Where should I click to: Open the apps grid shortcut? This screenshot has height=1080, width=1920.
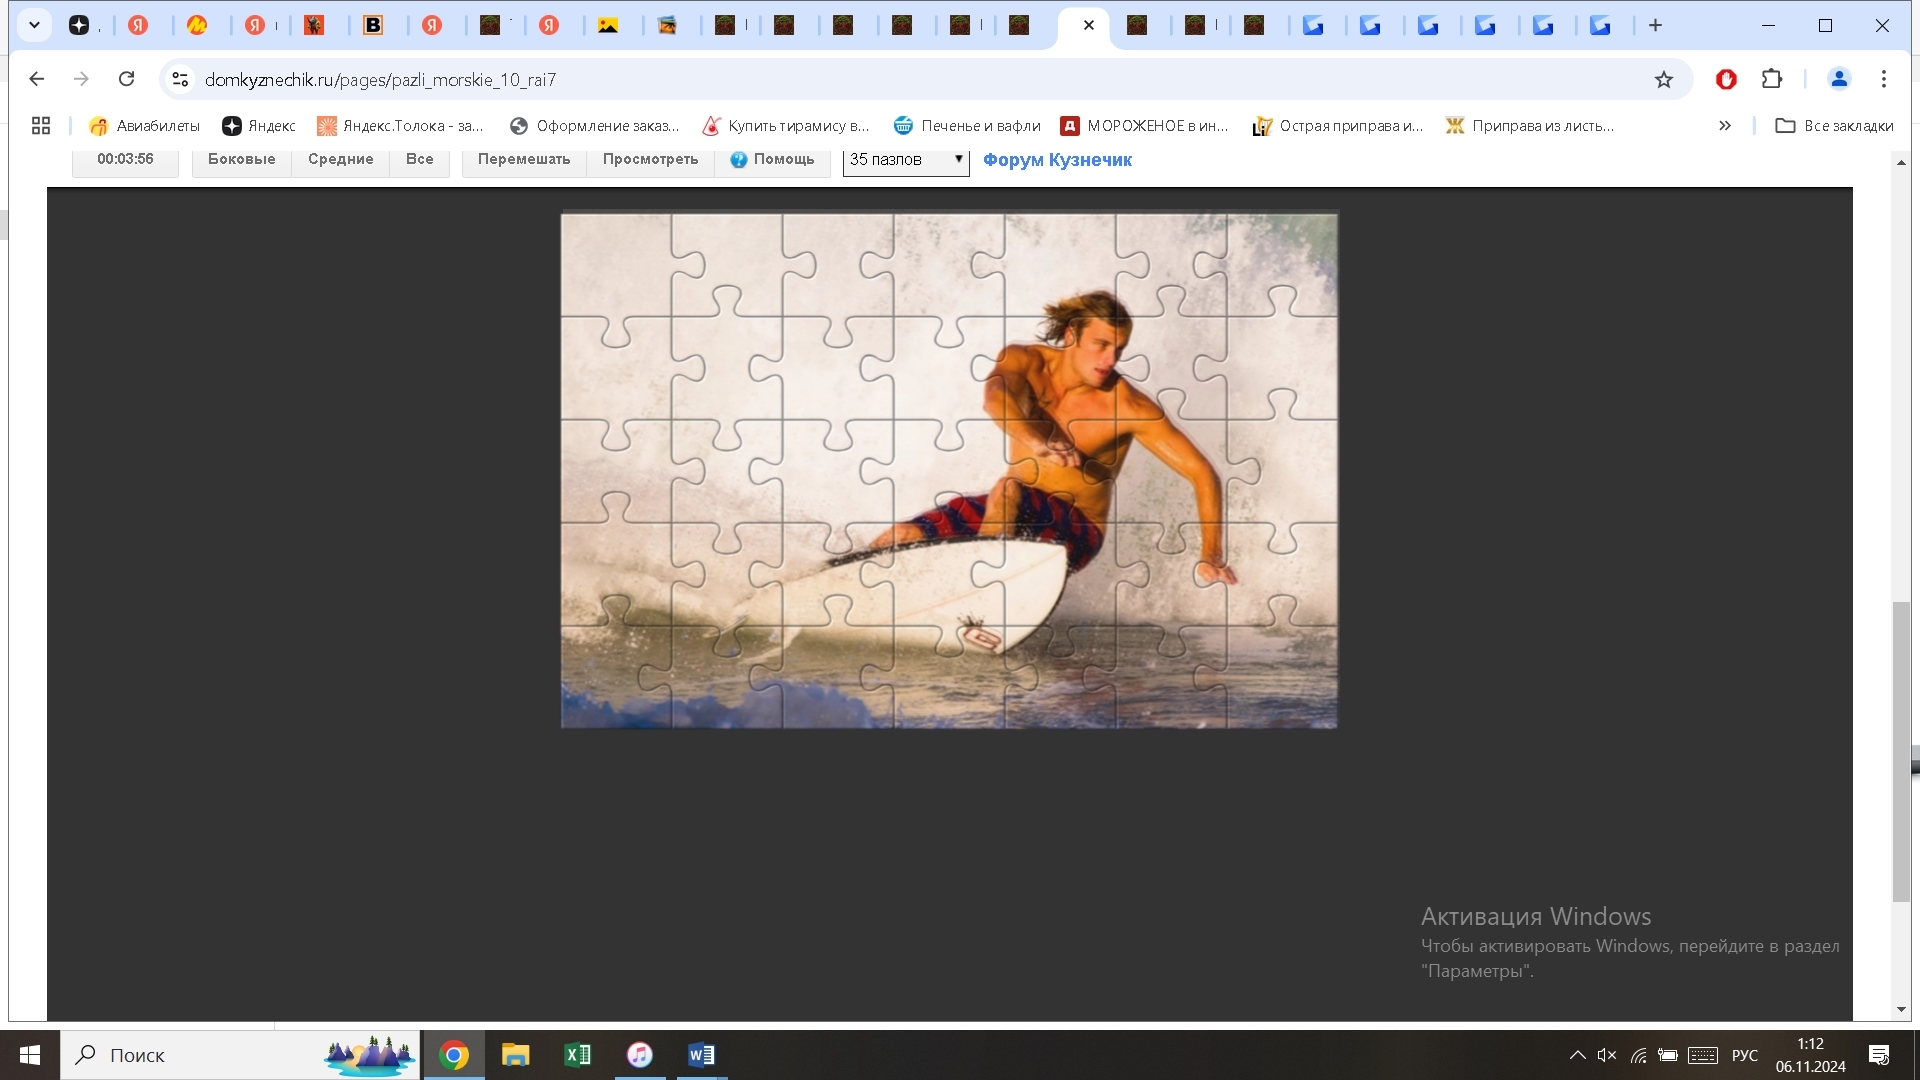pyautogui.click(x=41, y=125)
